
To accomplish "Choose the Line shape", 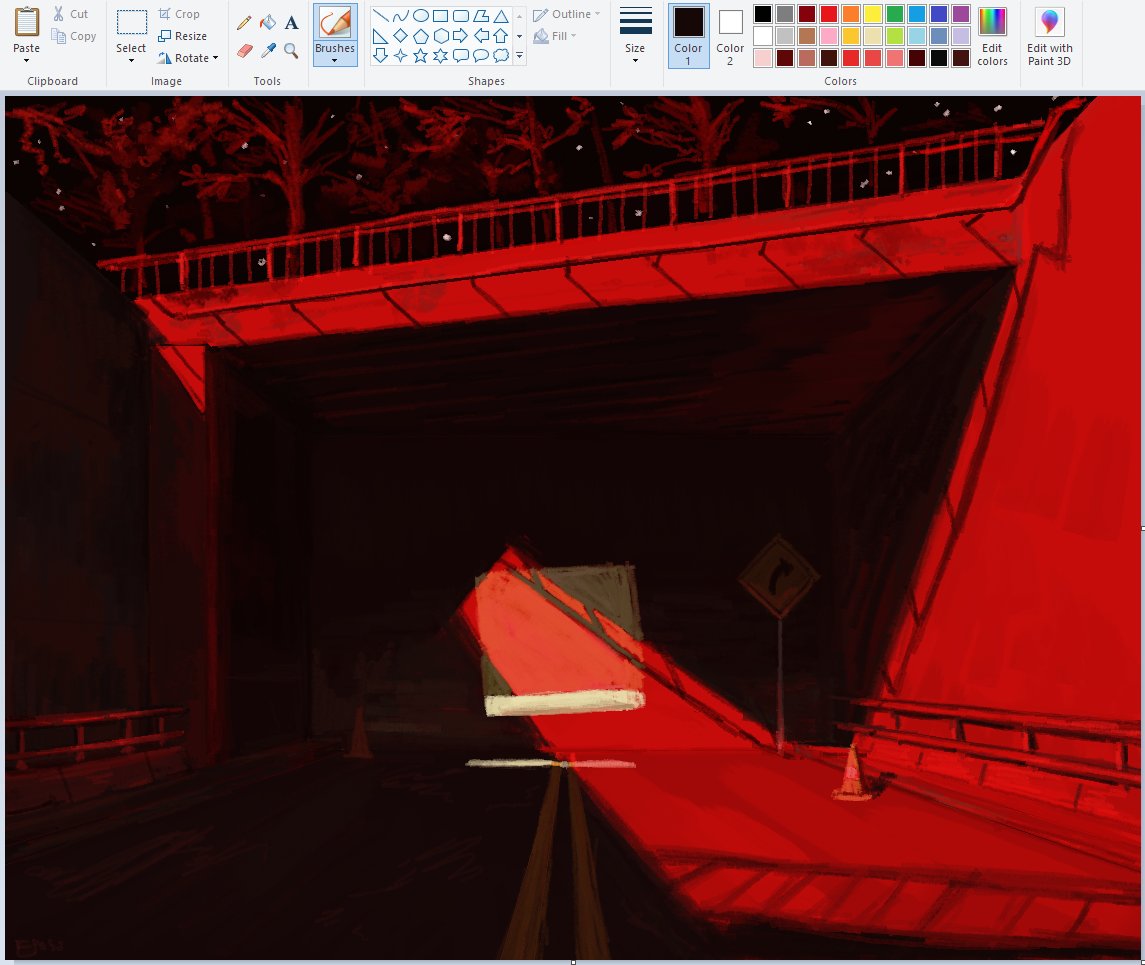I will tap(380, 16).
